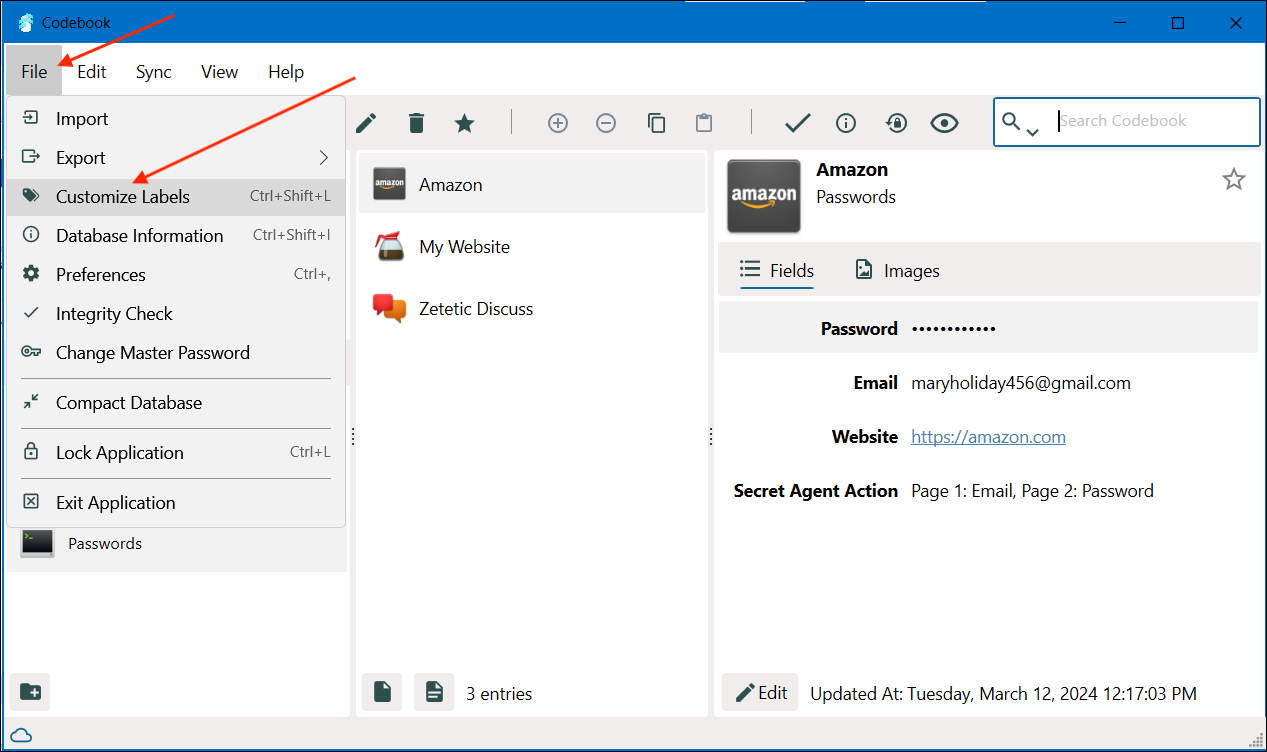The height and width of the screenshot is (752, 1267).
Task: Click the splitter handle right of entry list
Action: point(711,436)
